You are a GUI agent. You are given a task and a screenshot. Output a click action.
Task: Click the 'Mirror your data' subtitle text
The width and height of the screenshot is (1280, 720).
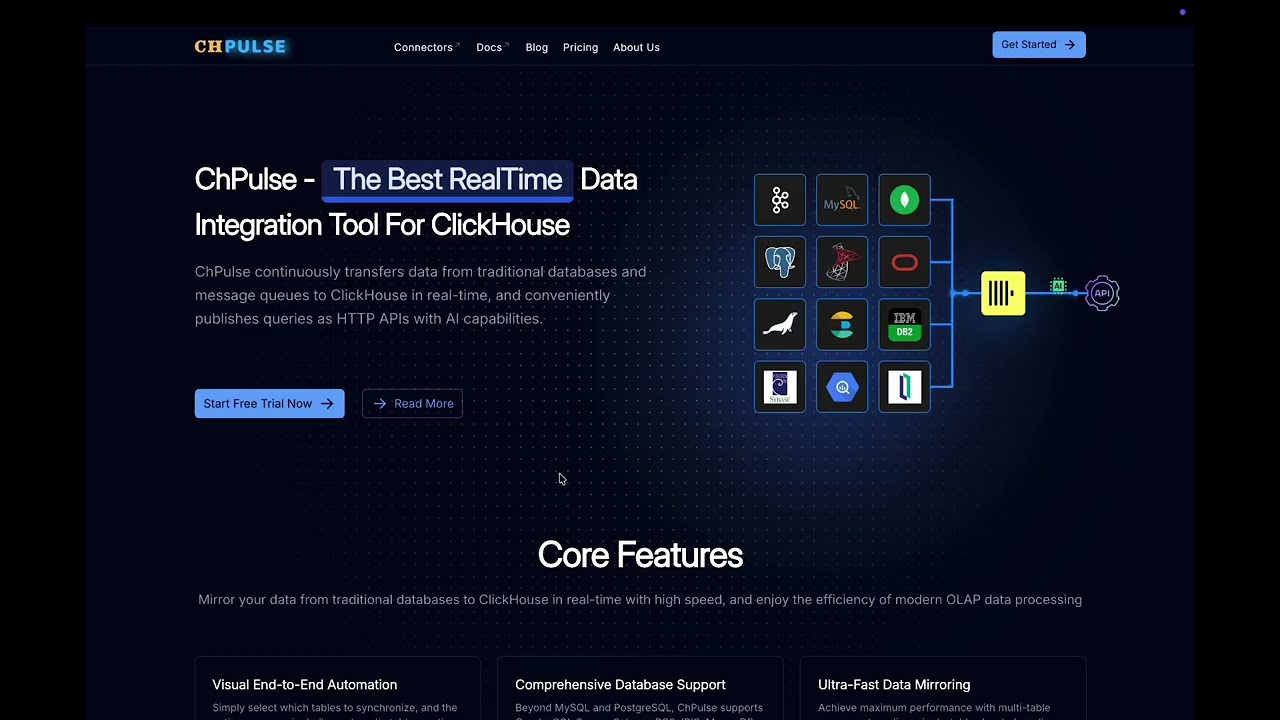(640, 600)
